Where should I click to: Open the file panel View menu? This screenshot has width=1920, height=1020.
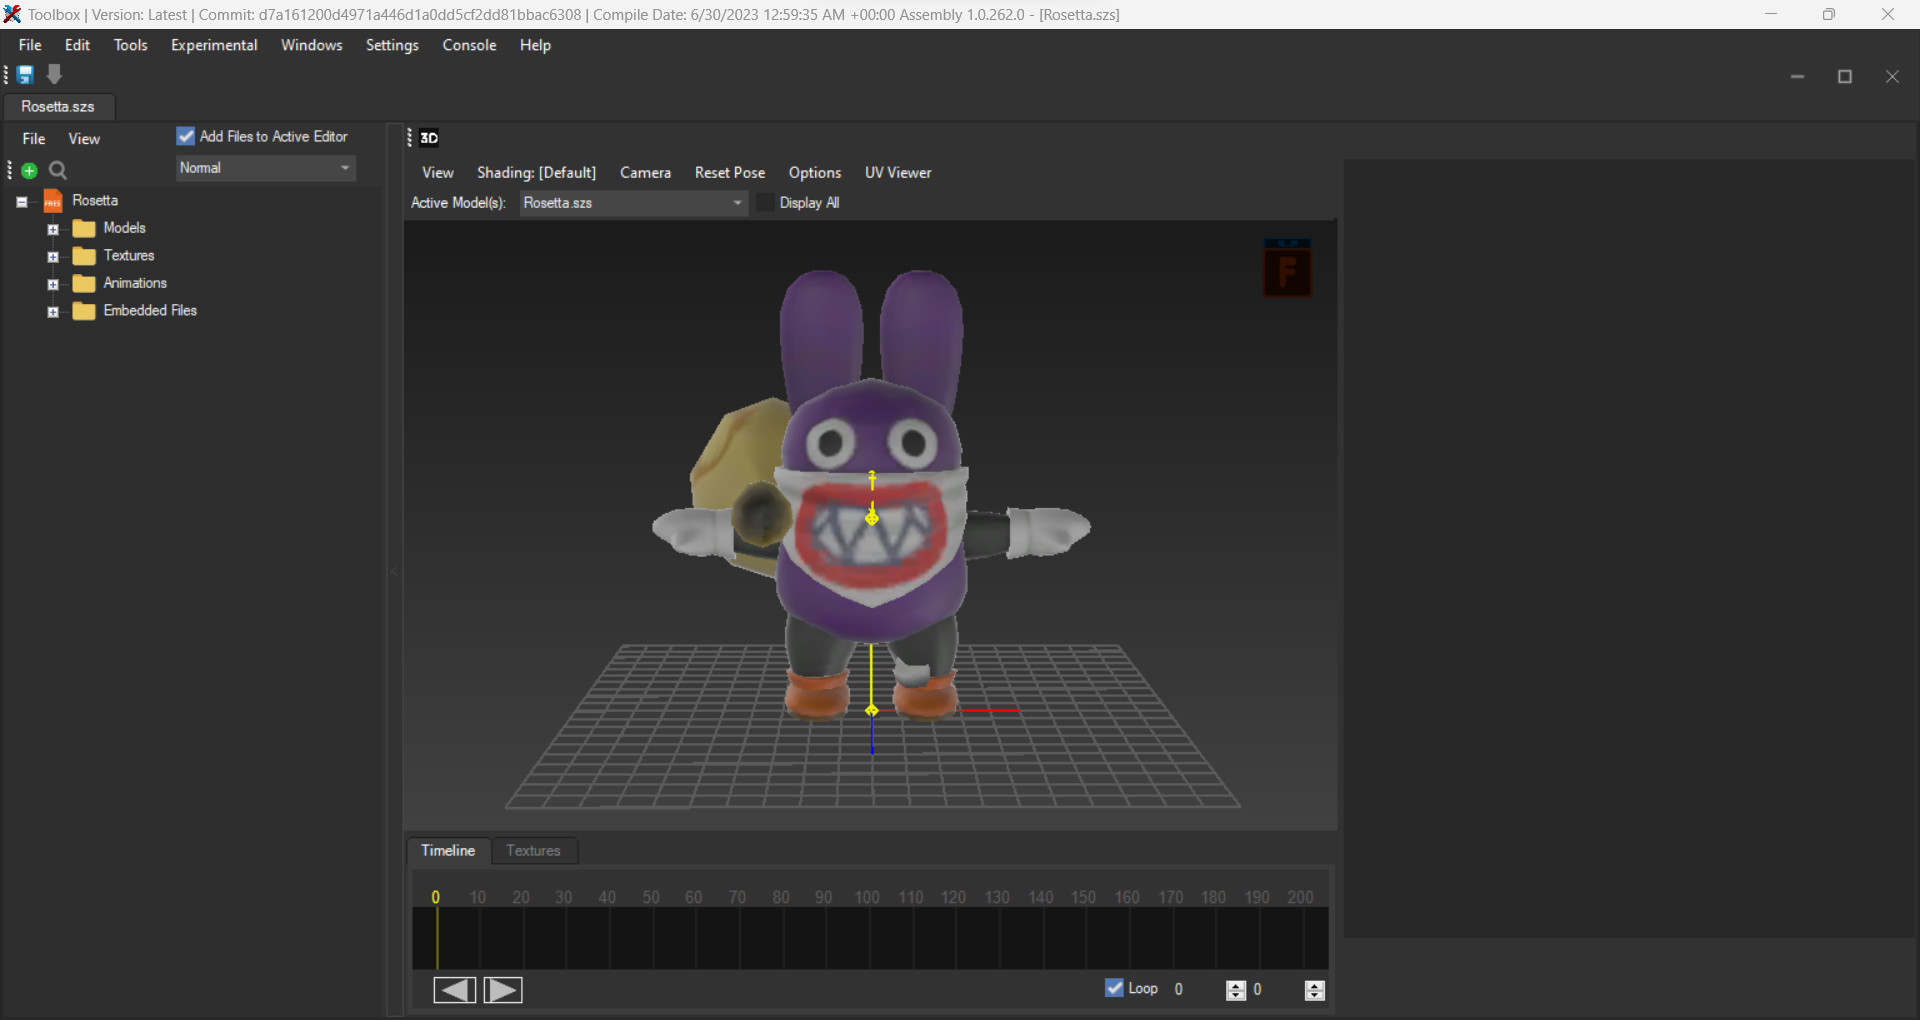click(84, 139)
